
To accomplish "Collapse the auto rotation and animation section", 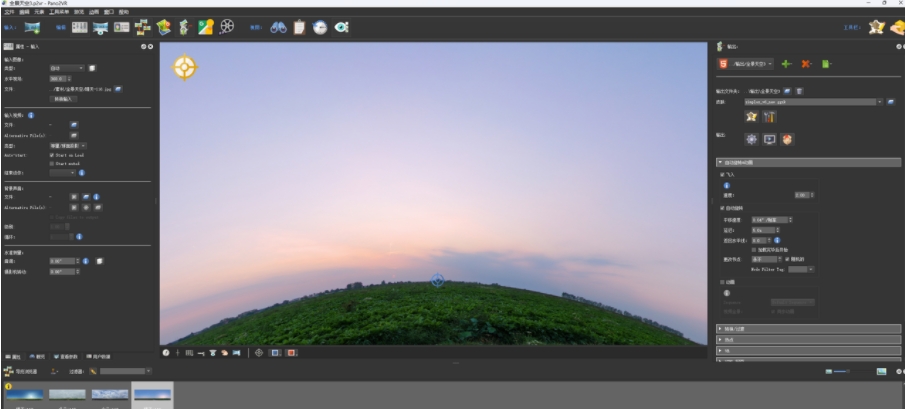I will [x=809, y=163].
